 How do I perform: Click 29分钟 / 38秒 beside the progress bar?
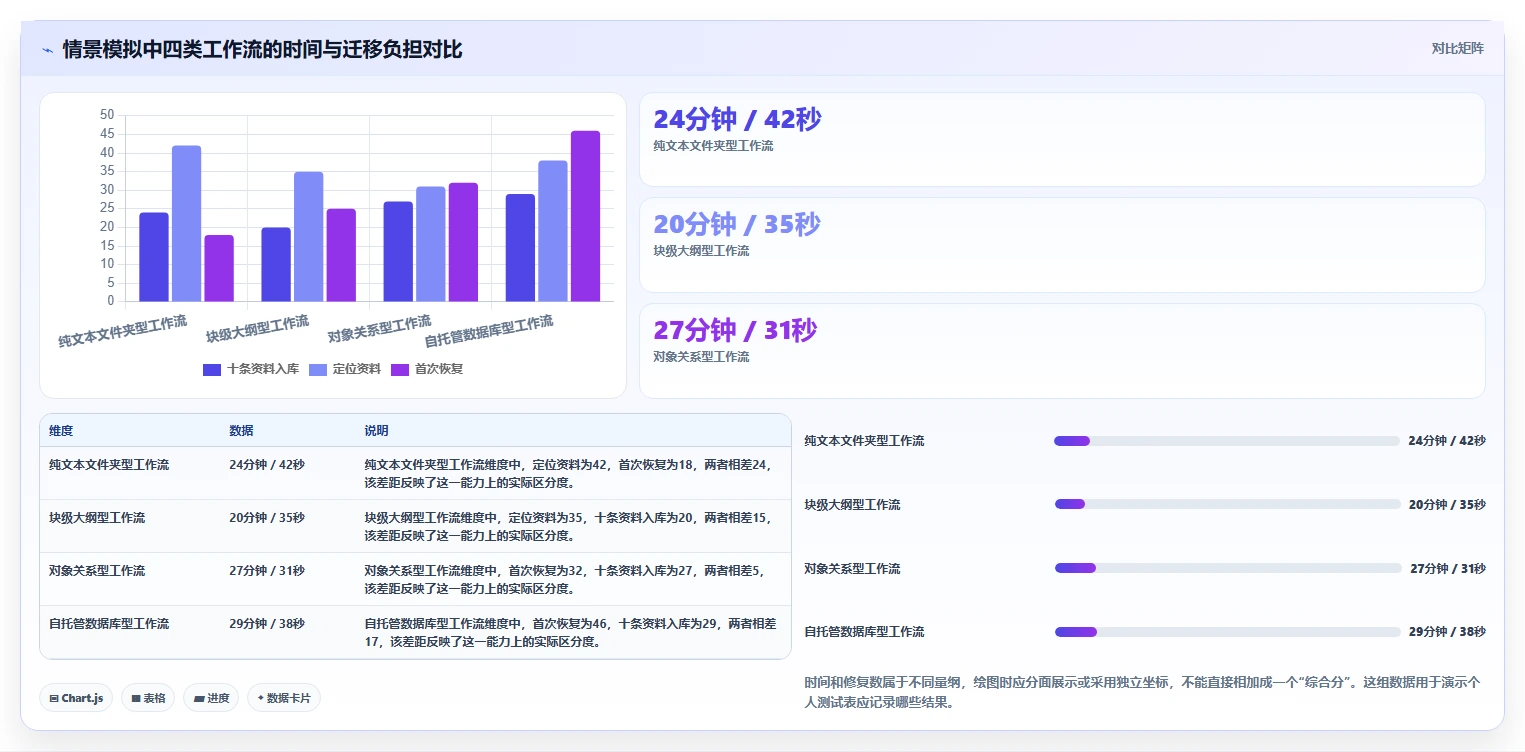pyautogui.click(x=1447, y=632)
